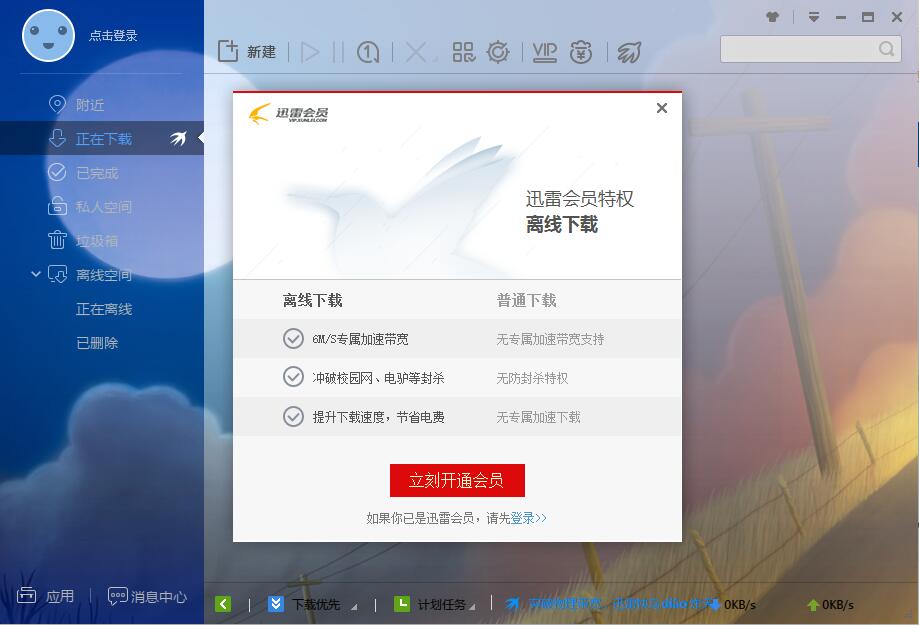Select 正在下载 in the sidebar
919x625 pixels.
(x=102, y=138)
